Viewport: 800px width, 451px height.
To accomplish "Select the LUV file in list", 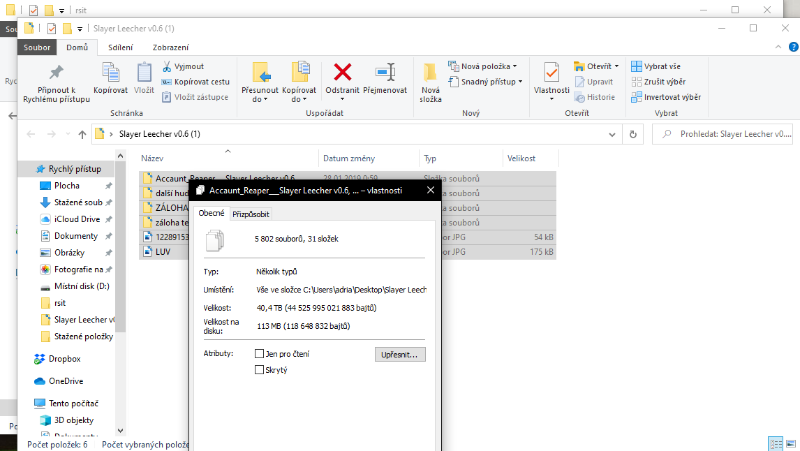I will point(163,252).
